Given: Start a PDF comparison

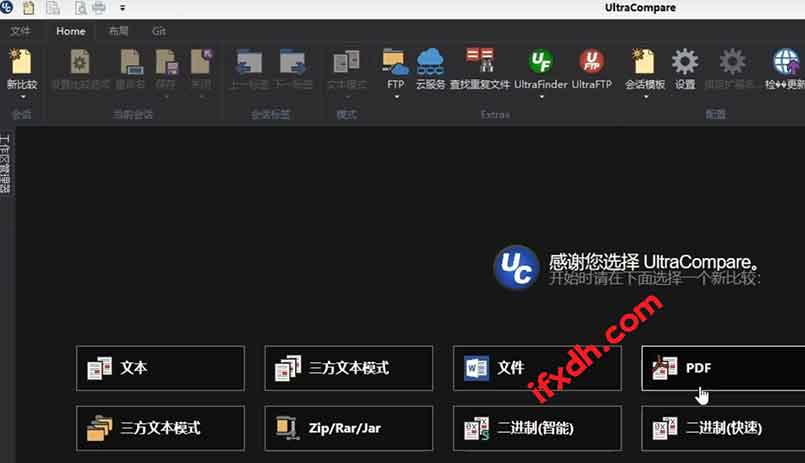Looking at the screenshot, I should tap(723, 368).
